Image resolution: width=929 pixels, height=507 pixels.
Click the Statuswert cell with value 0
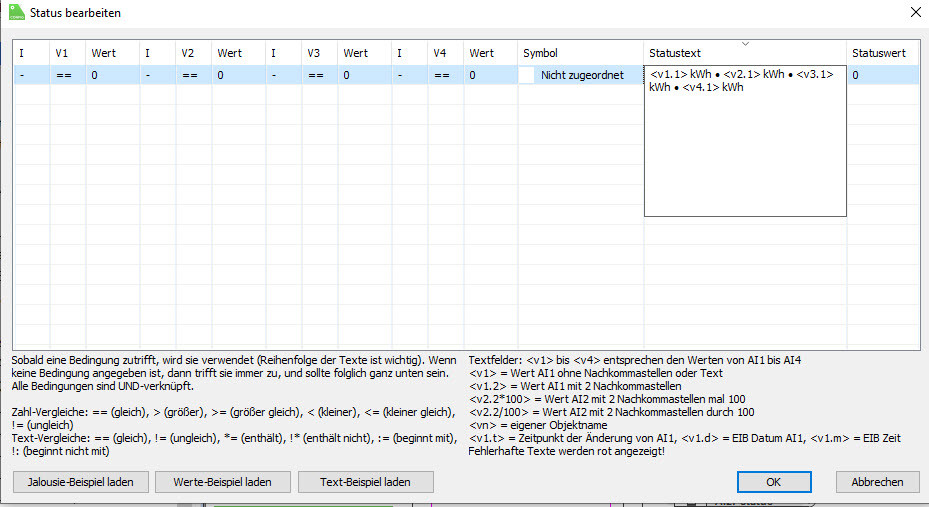click(x=883, y=75)
